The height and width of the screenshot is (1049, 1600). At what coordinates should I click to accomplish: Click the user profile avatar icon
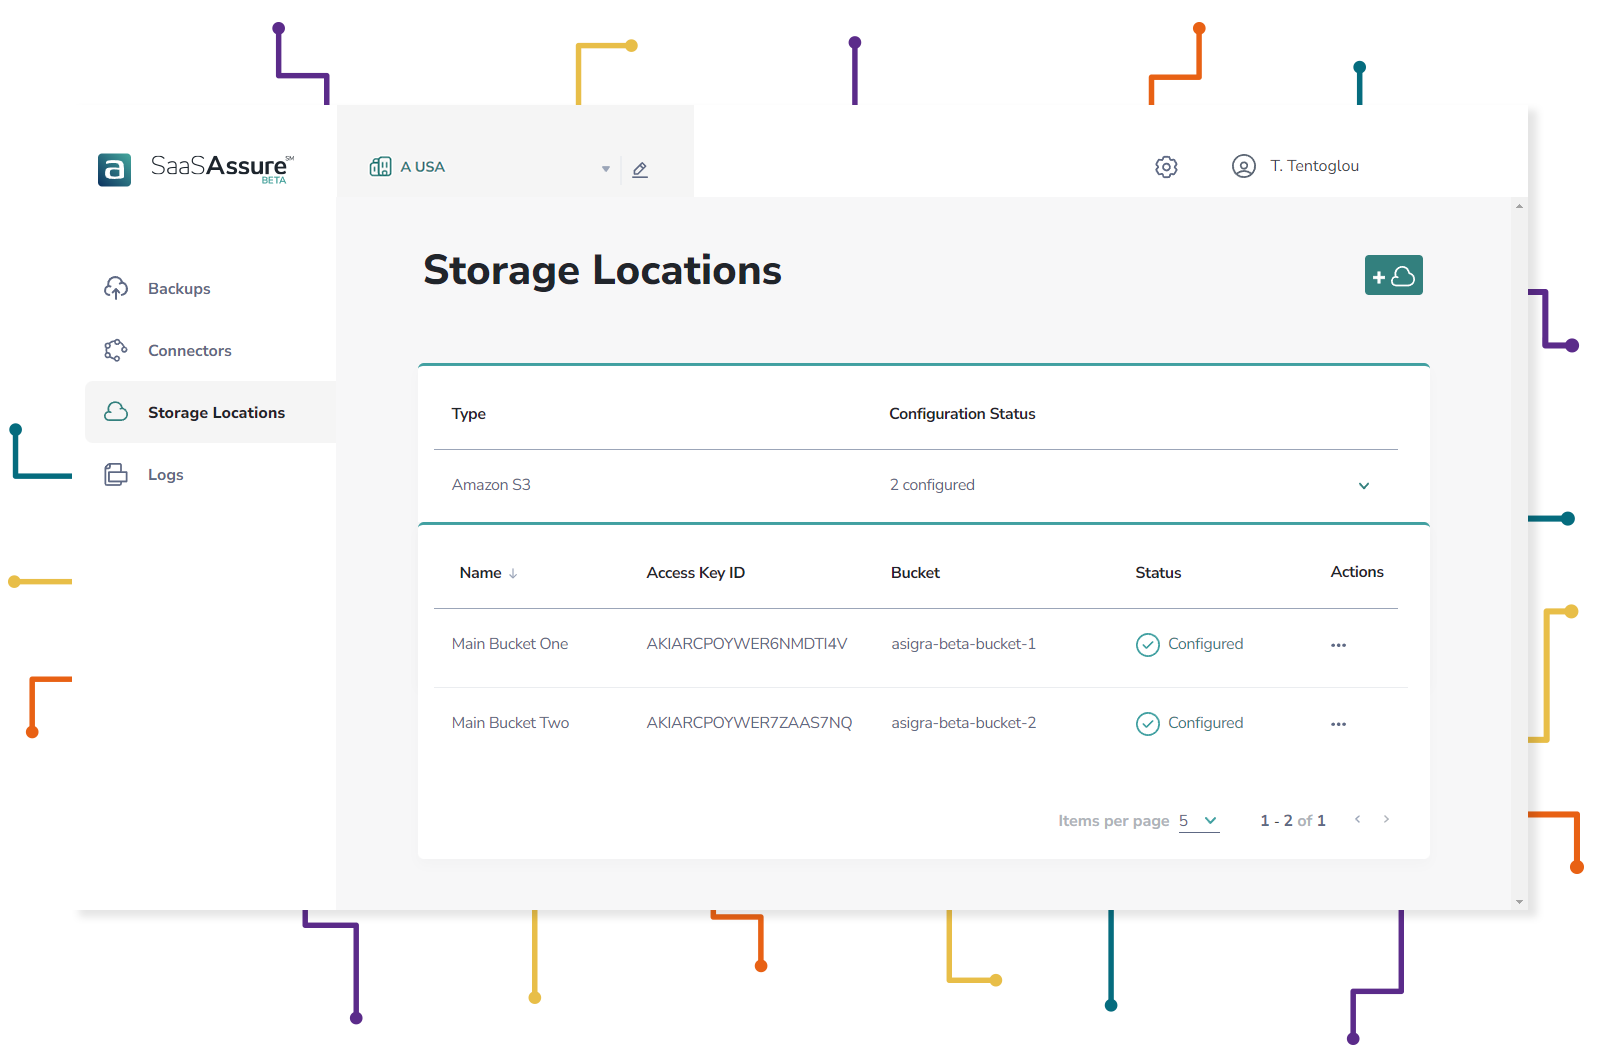[1243, 166]
